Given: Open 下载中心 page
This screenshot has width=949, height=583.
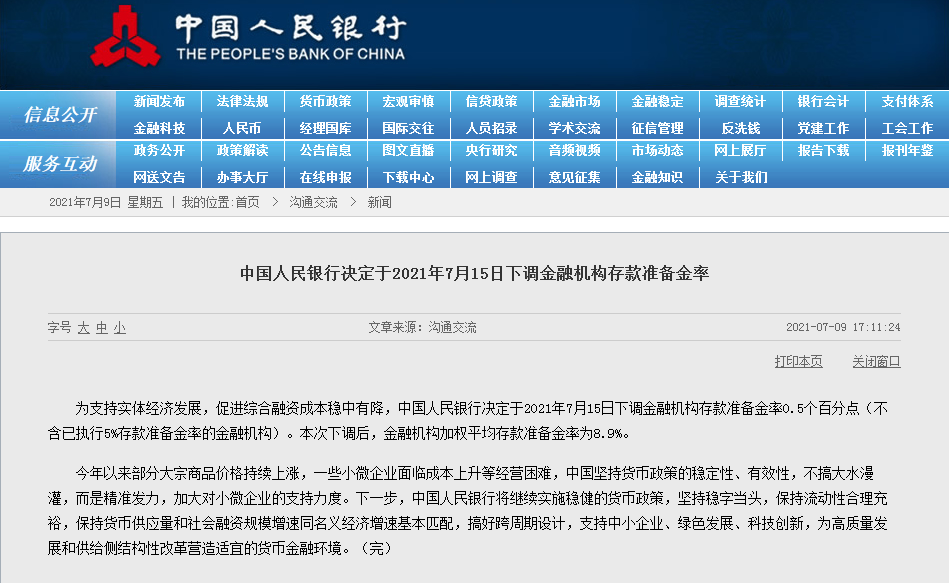Looking at the screenshot, I should [409, 177].
